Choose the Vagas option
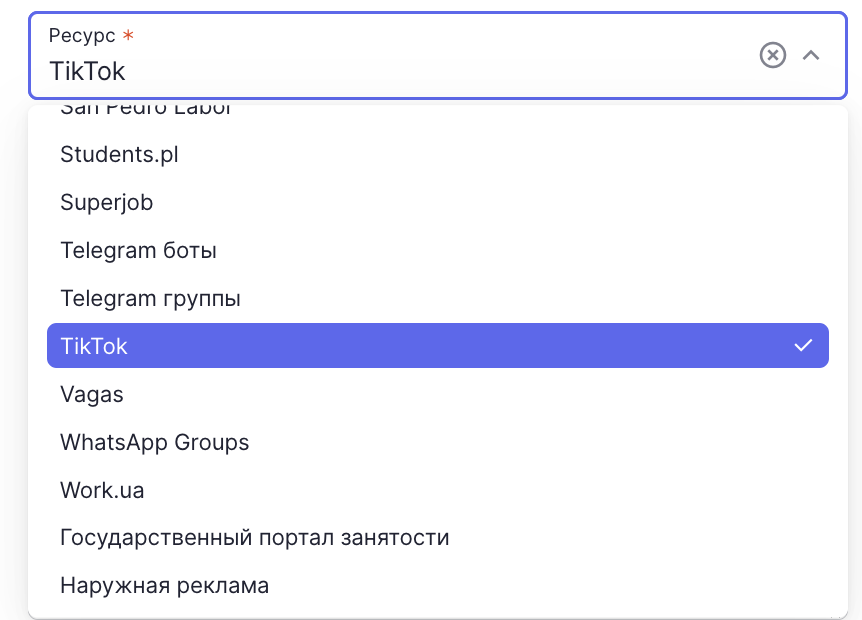The height and width of the screenshot is (620, 862). (x=438, y=394)
